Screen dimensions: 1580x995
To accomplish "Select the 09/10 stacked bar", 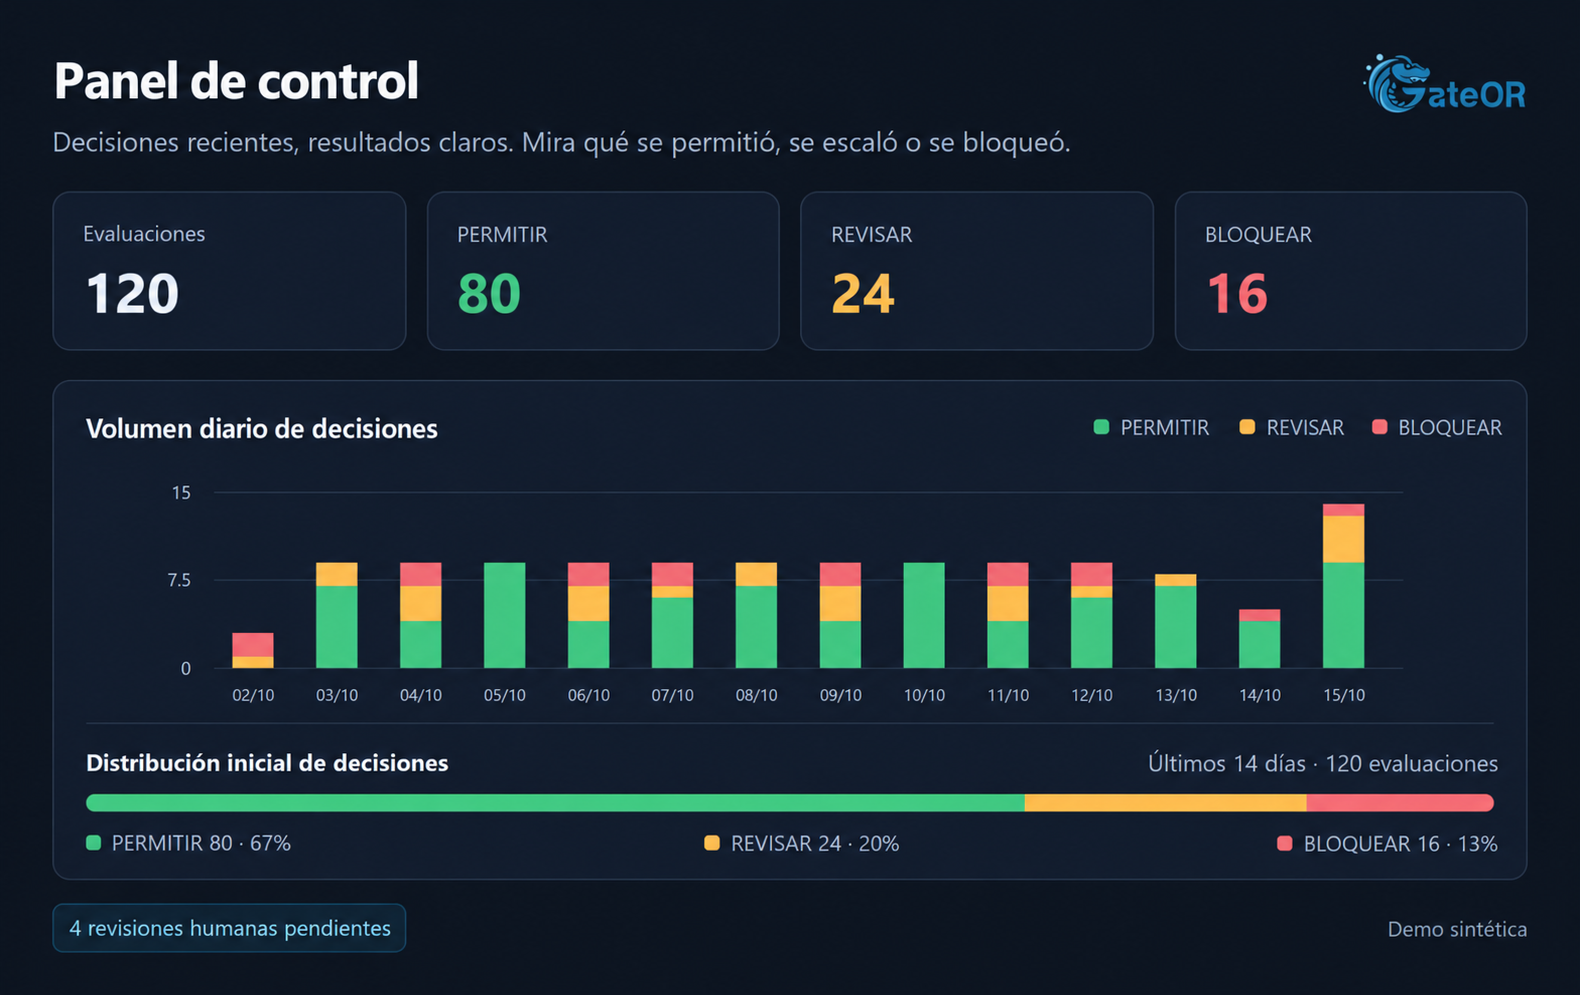I will coord(840,615).
